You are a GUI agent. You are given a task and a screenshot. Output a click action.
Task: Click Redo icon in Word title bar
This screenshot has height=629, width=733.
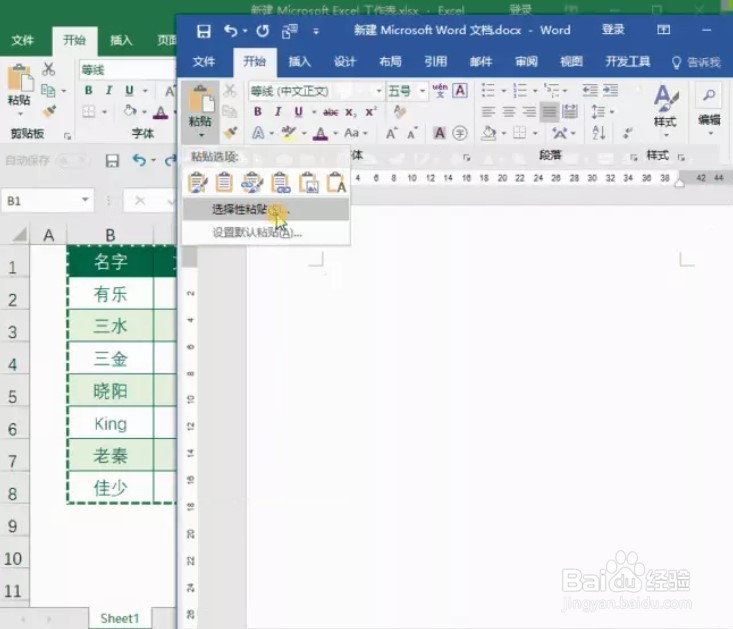[x=263, y=31]
